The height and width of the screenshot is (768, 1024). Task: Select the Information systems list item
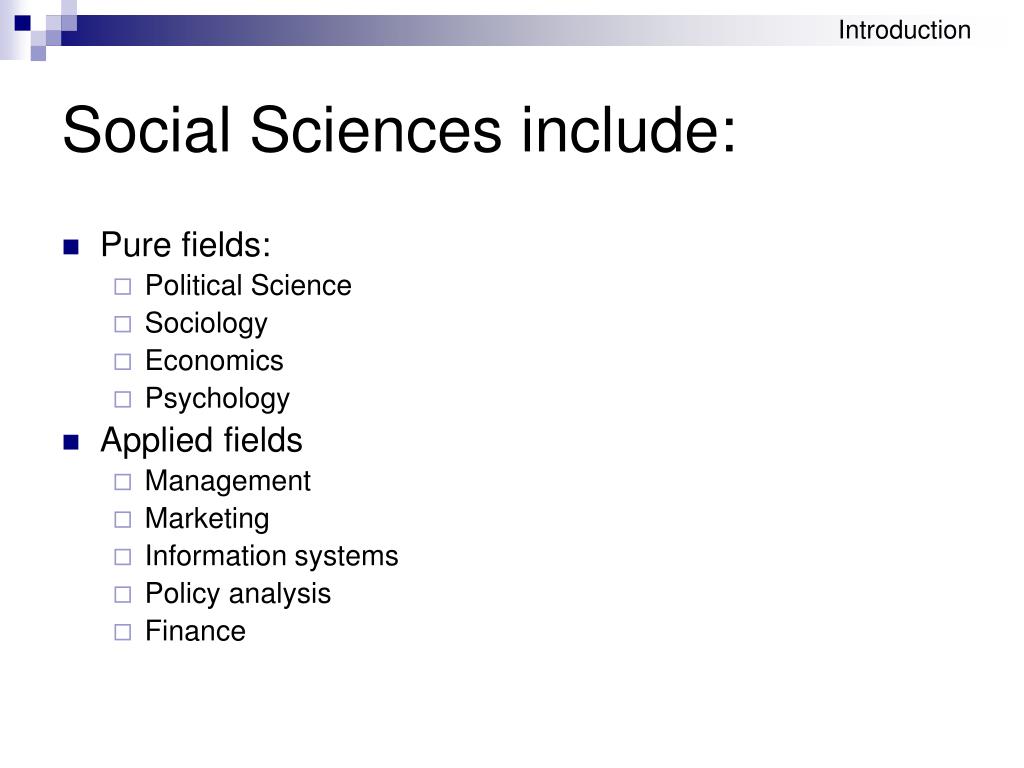pyautogui.click(x=271, y=556)
